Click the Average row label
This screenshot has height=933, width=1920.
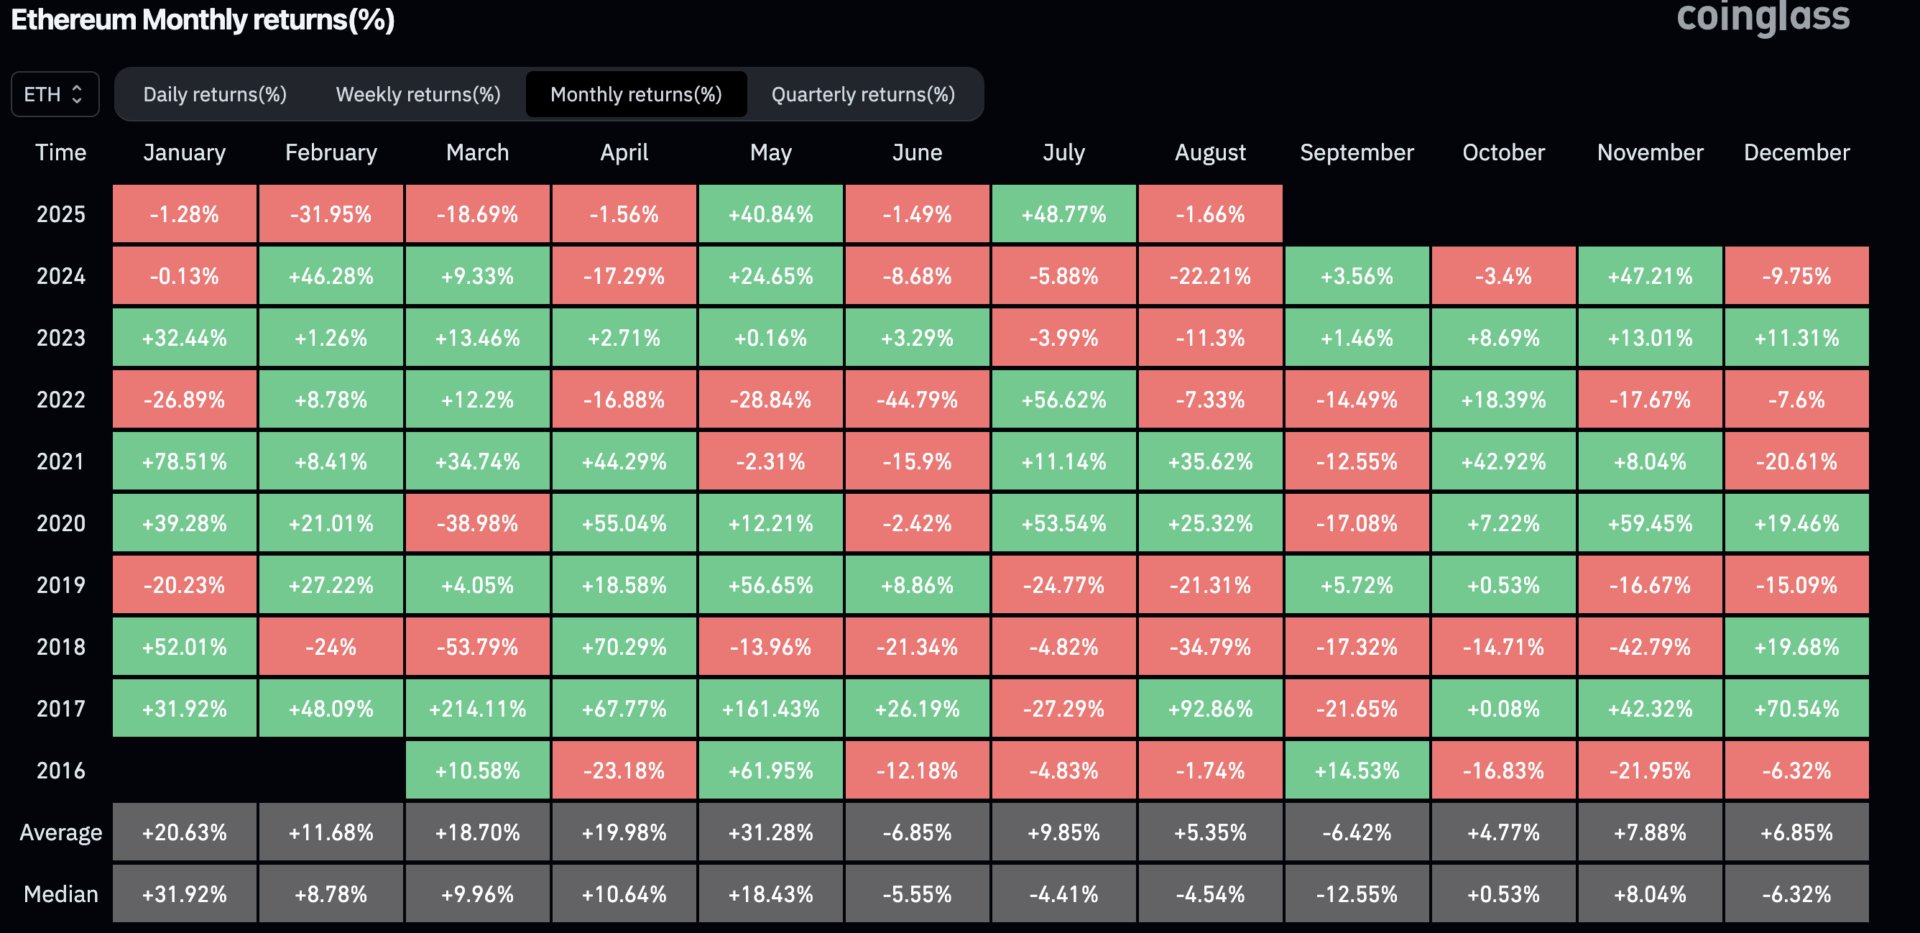tap(61, 832)
